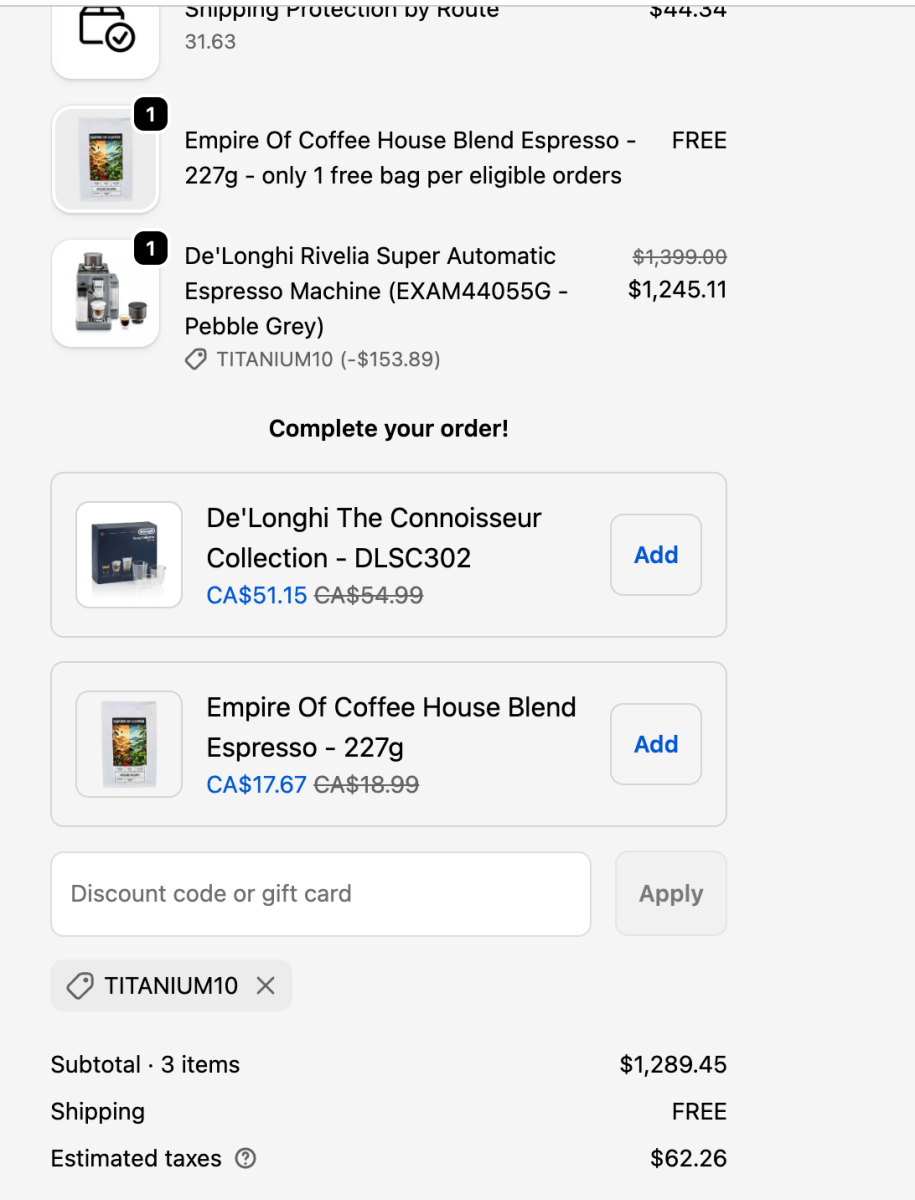This screenshot has height=1200, width=915.
Task: Click the Shipping Protection package icon
Action: click(105, 30)
